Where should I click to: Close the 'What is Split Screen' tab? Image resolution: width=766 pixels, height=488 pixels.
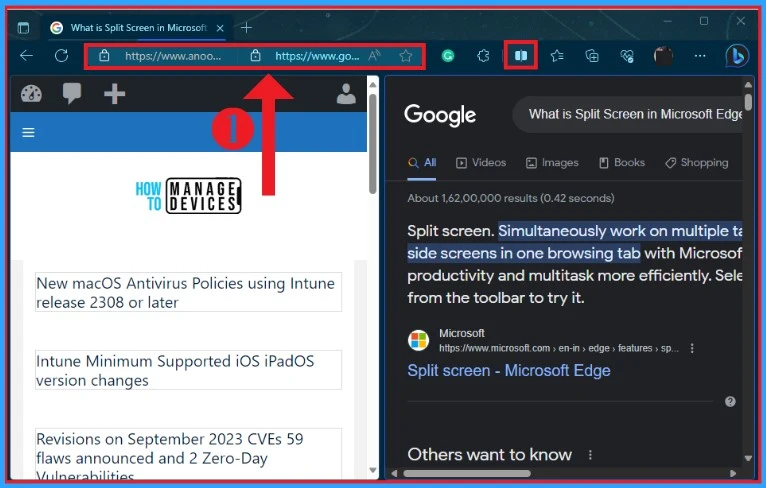[x=220, y=28]
